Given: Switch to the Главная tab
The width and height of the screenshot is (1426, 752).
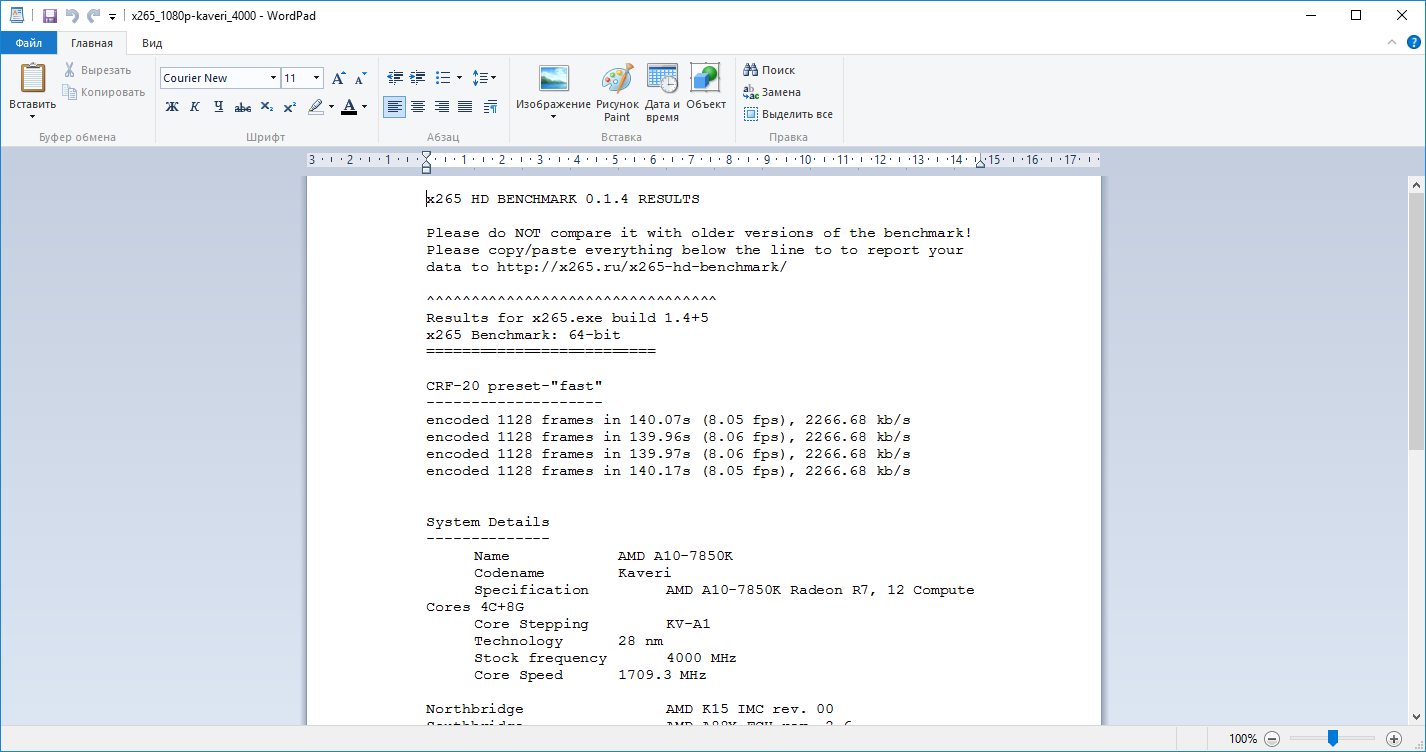Looking at the screenshot, I should click(92, 43).
